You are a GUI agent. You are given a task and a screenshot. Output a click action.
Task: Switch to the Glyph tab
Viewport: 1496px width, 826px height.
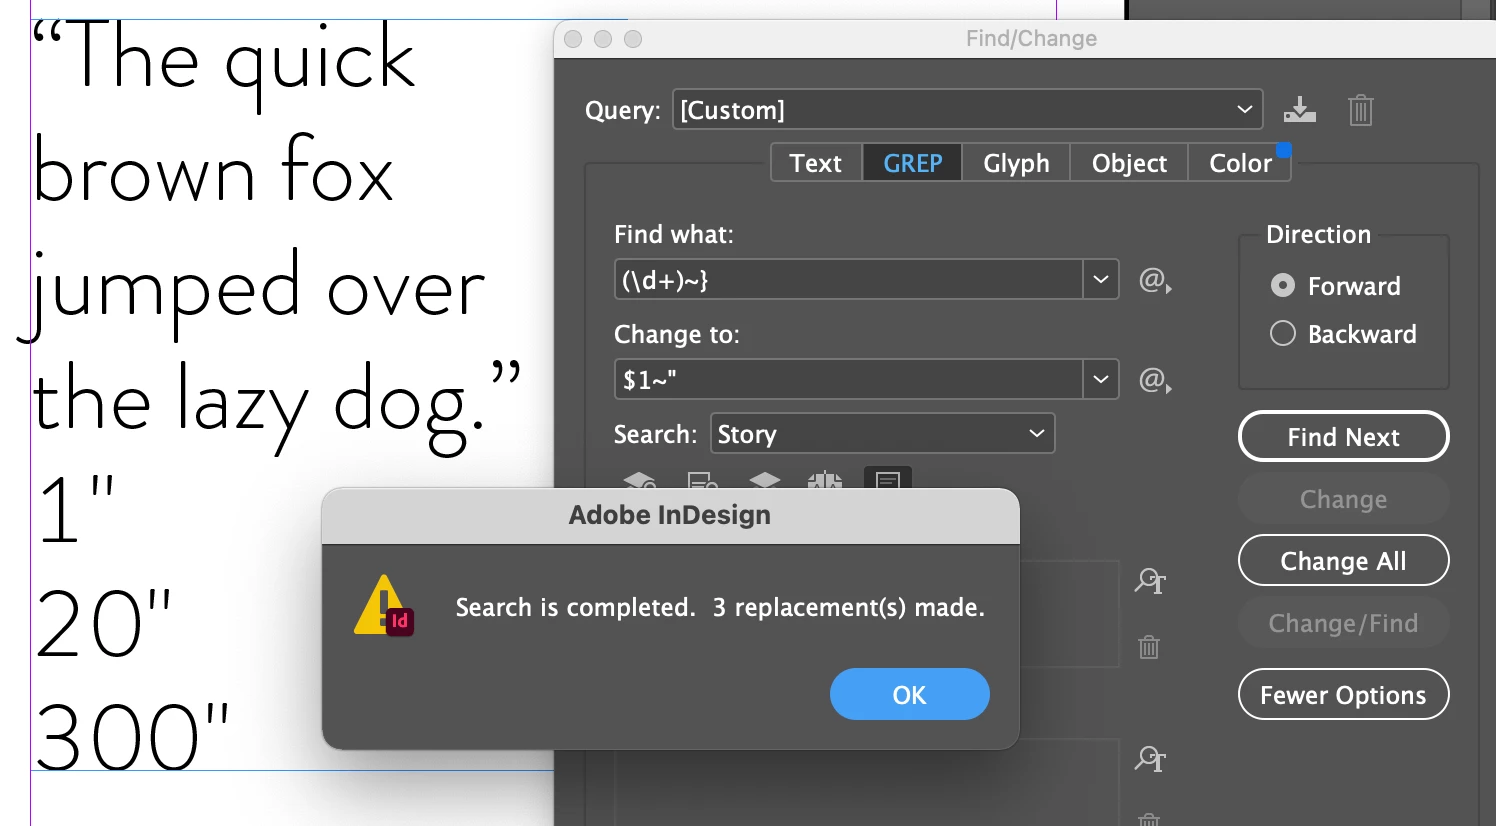1016,163
